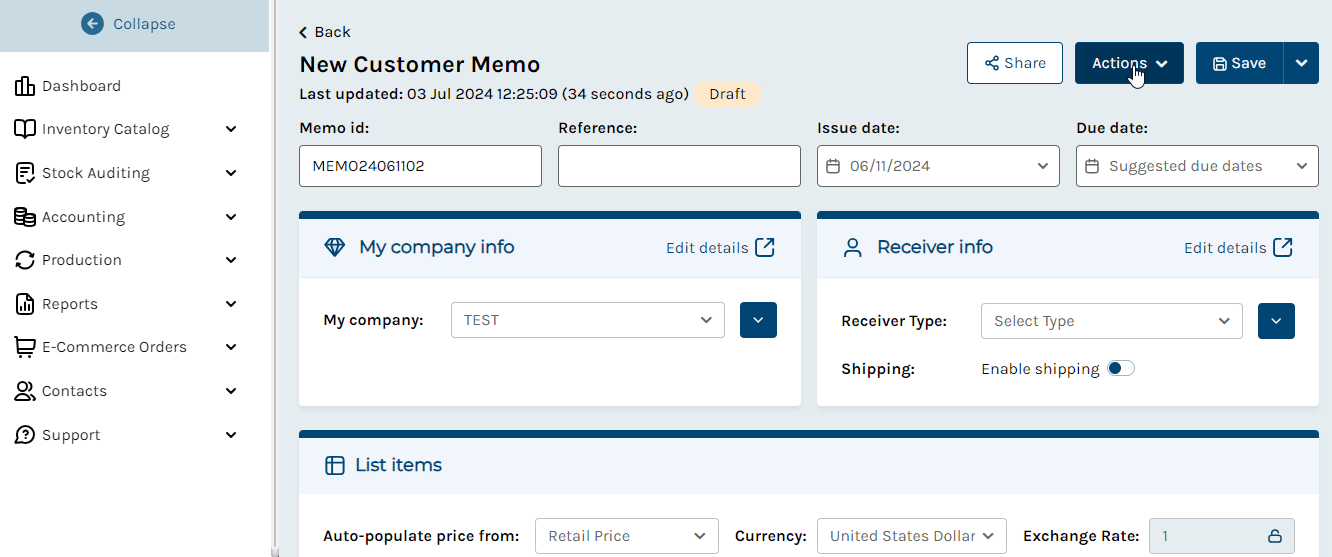Click the Share button

coord(1015,63)
